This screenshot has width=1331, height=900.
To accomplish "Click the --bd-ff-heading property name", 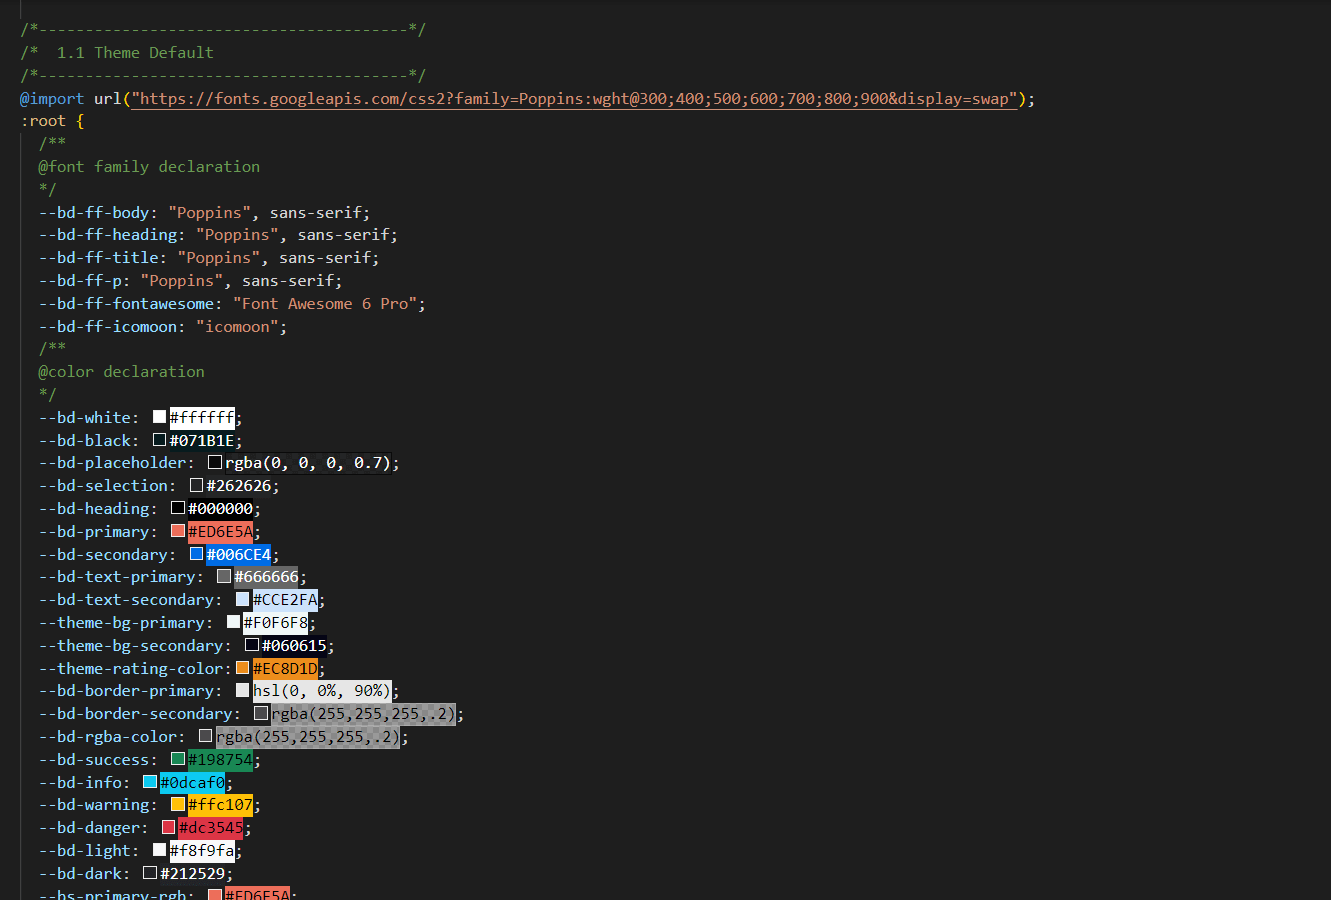I will point(108,234).
